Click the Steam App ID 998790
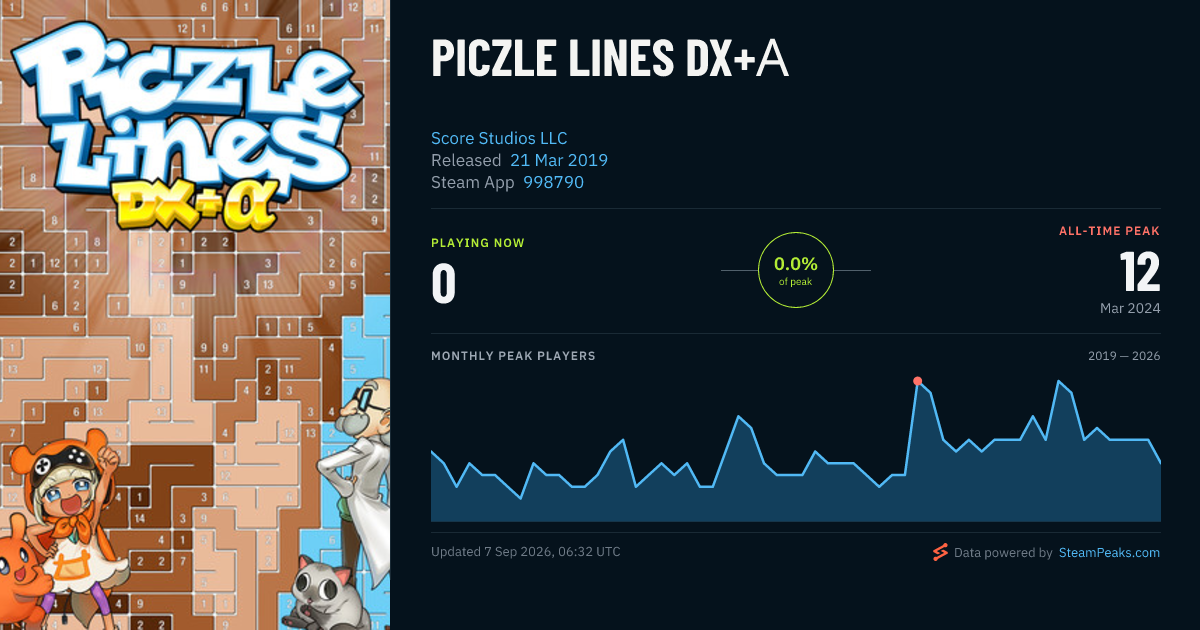The width and height of the screenshot is (1200, 630). coord(553,182)
